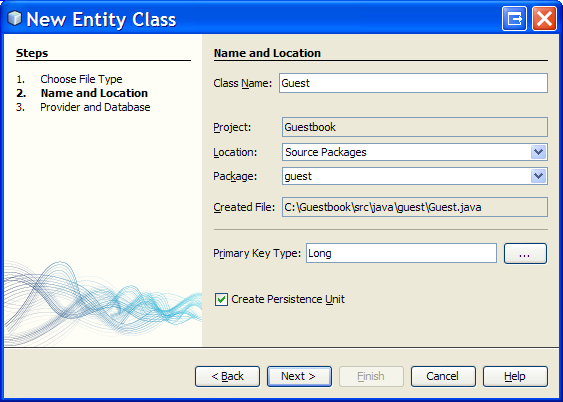Open Help for this wizard
This screenshot has height=402, width=563.
515,376
